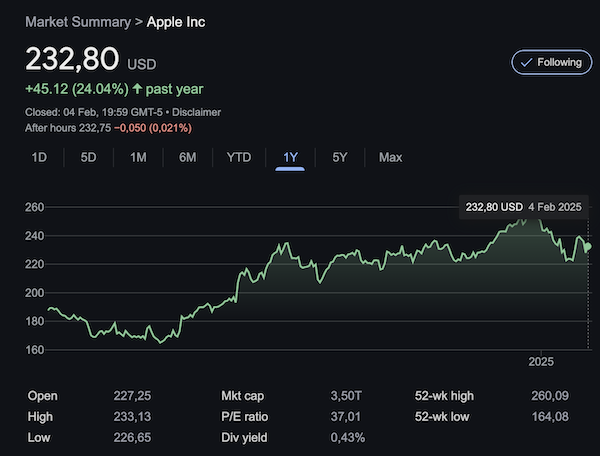This screenshot has height=456, width=600.
Task: Click the Closed: 04 Feb, 19:59 GMT-5 timestamp
Action: (94, 112)
